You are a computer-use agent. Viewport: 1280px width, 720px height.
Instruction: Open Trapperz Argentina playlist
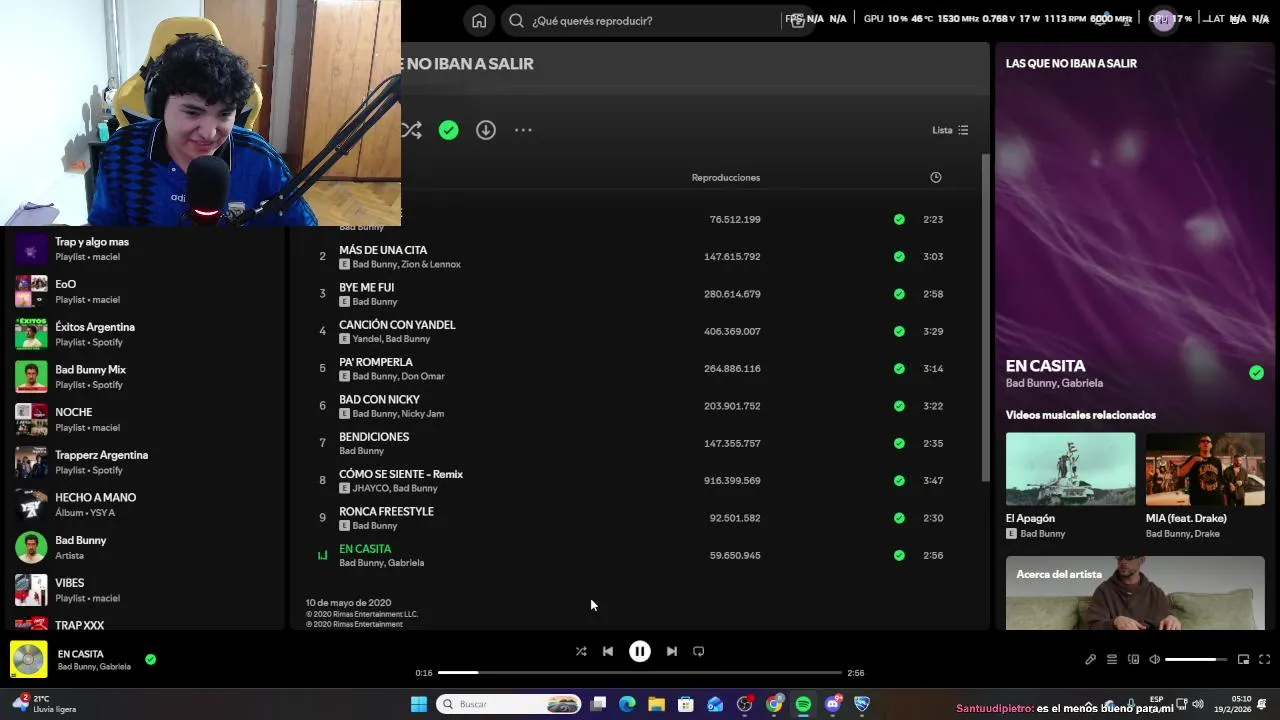tap(145, 462)
